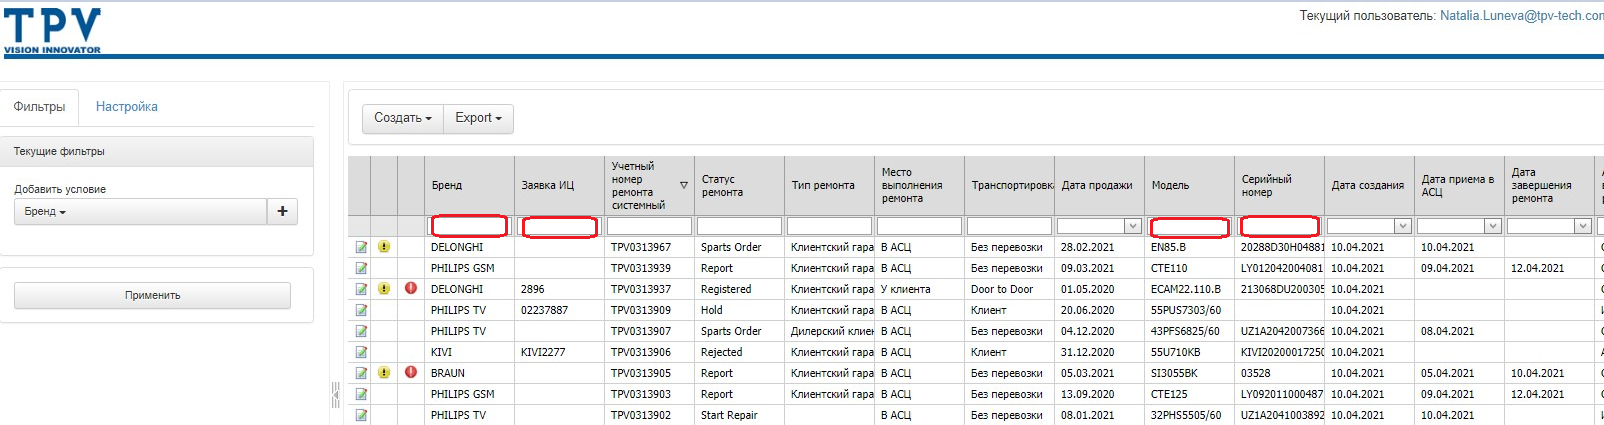
Task: Select location cell У клиента
Action: pyautogui.click(x=919, y=289)
